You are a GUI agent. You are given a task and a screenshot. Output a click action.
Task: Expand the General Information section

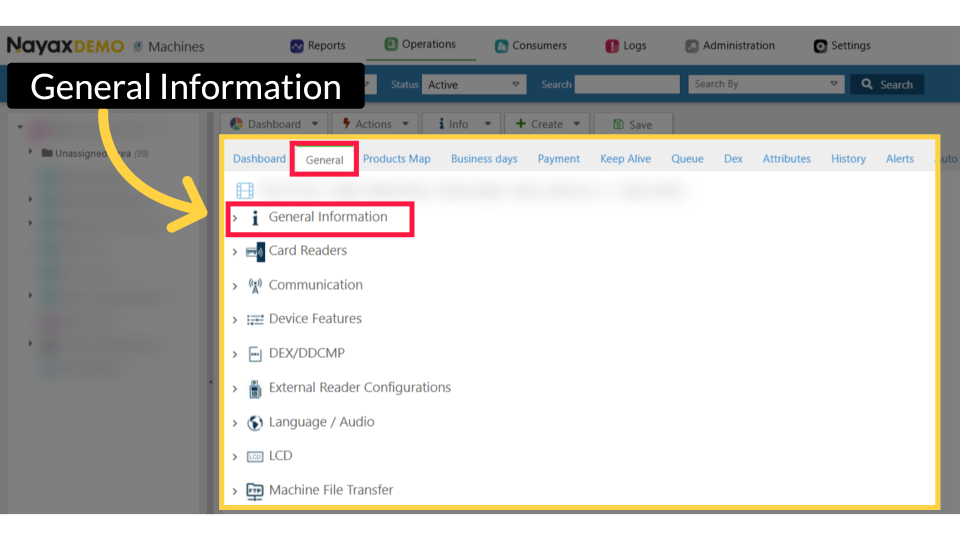click(235, 218)
